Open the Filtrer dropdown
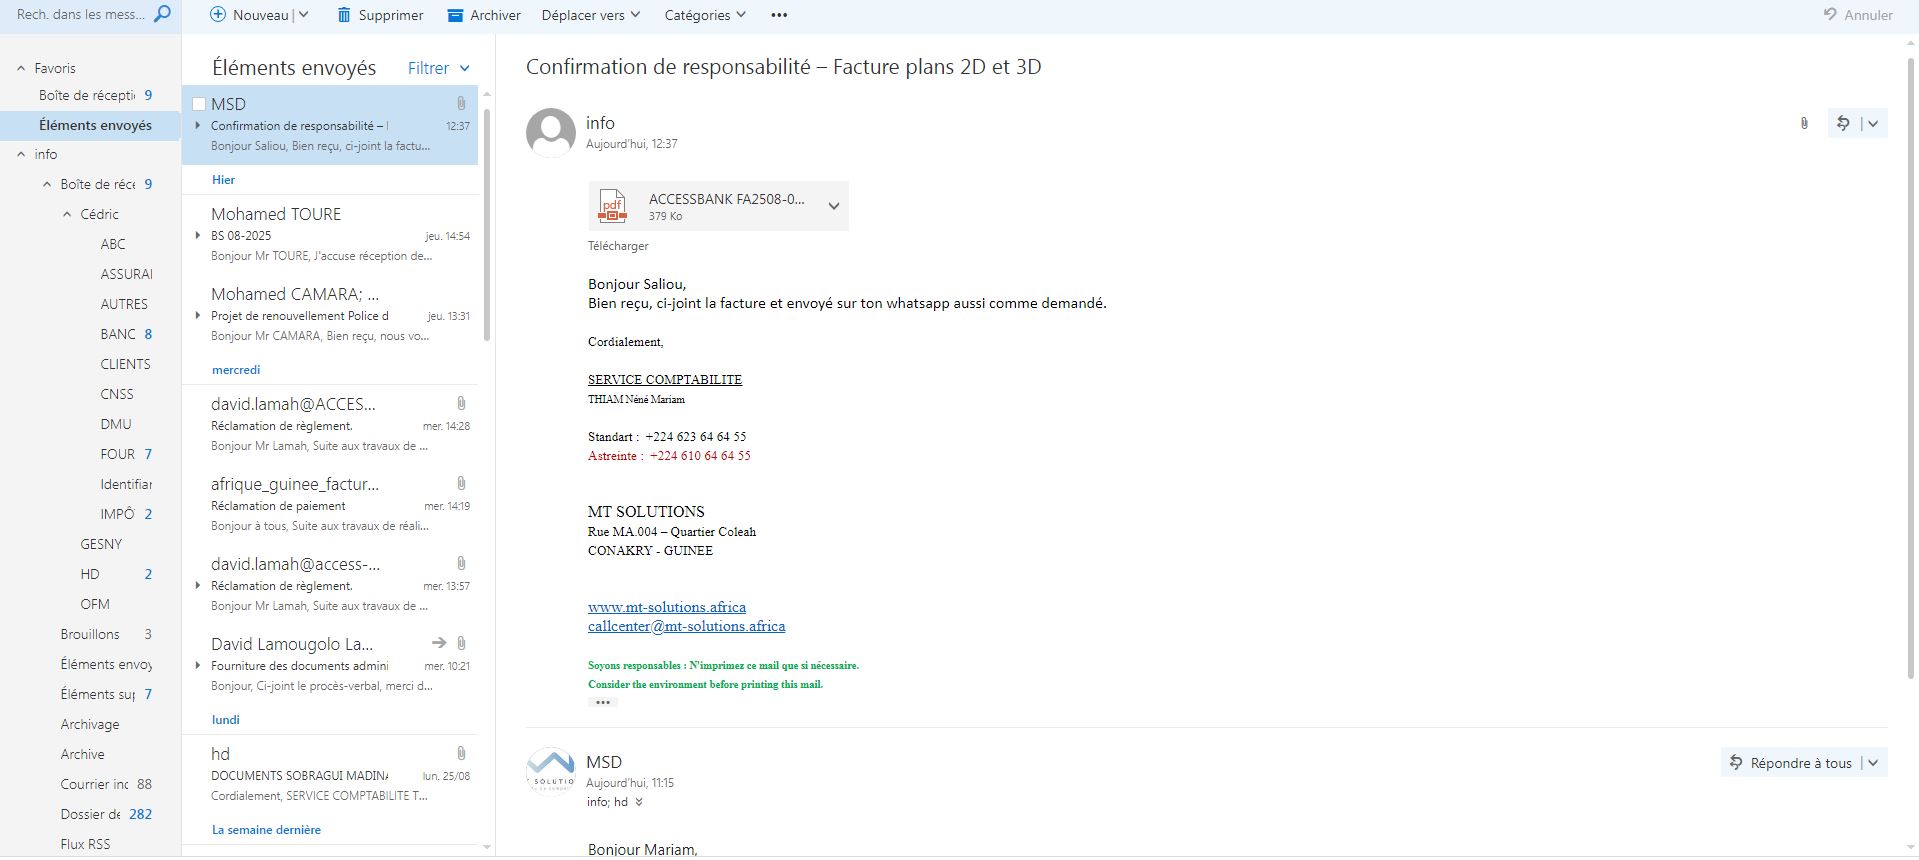Image resolution: width=1919 pixels, height=860 pixels. coord(438,68)
